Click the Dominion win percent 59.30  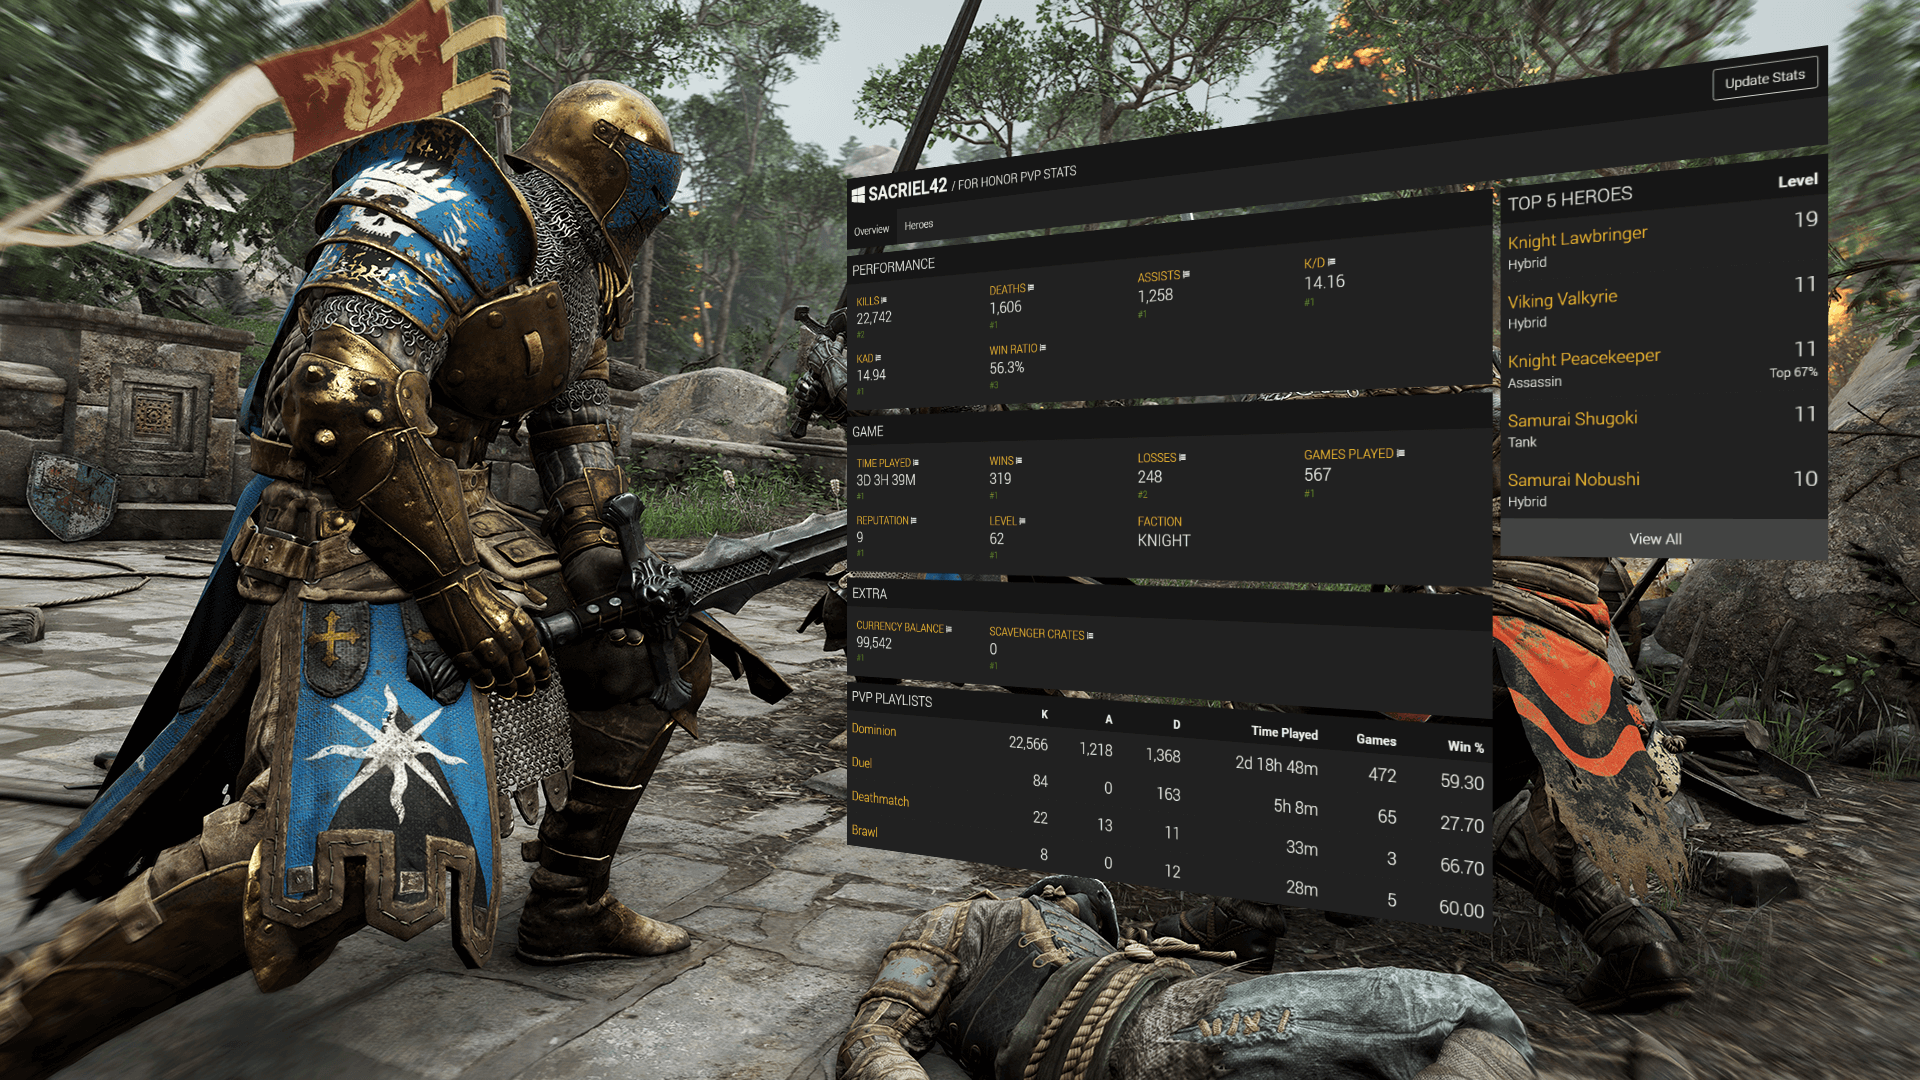tap(1461, 782)
